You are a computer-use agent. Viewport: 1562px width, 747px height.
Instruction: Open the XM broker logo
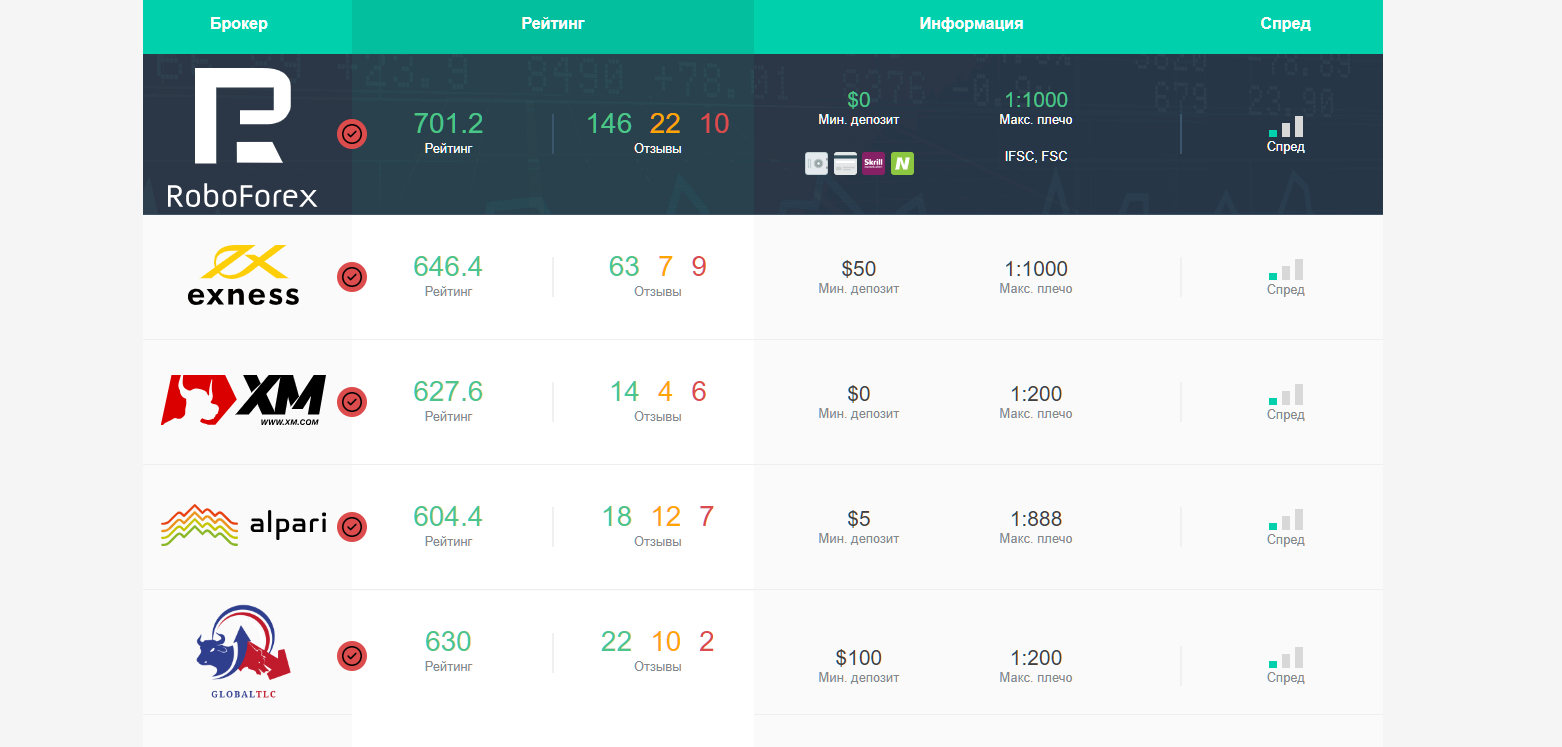[x=244, y=400]
